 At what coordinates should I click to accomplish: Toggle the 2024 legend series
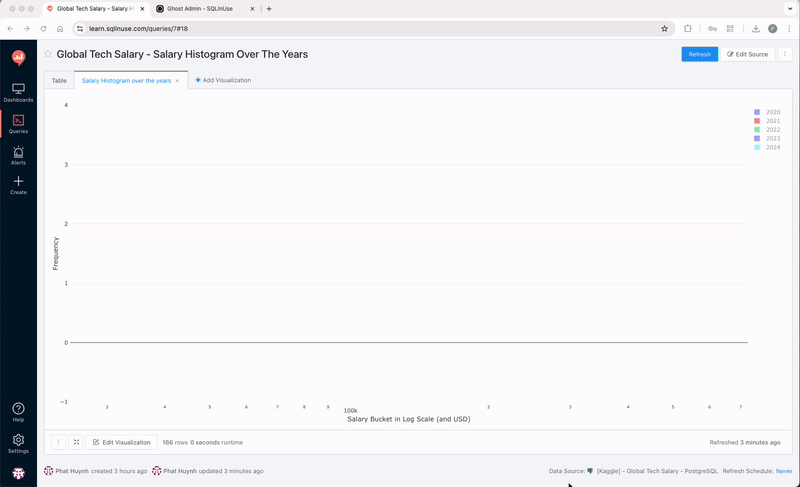point(767,147)
